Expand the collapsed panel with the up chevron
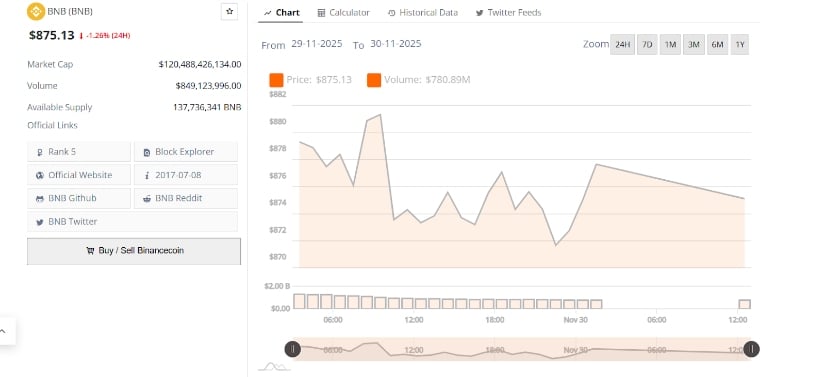Screen dimensions: 825x377 (x=3, y=331)
